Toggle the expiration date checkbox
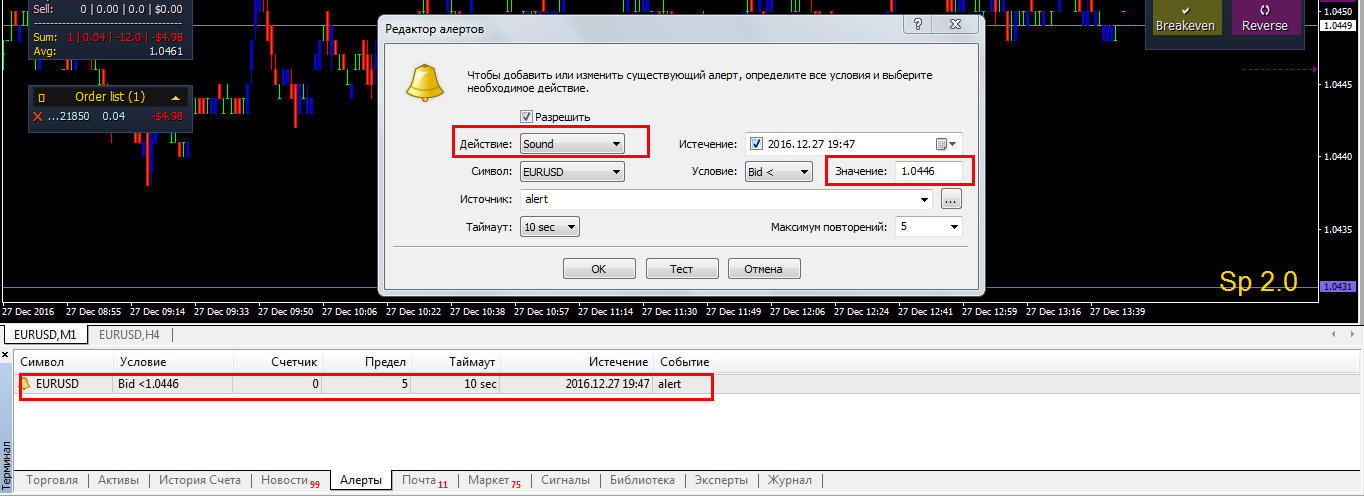1364x497 pixels. [x=756, y=144]
